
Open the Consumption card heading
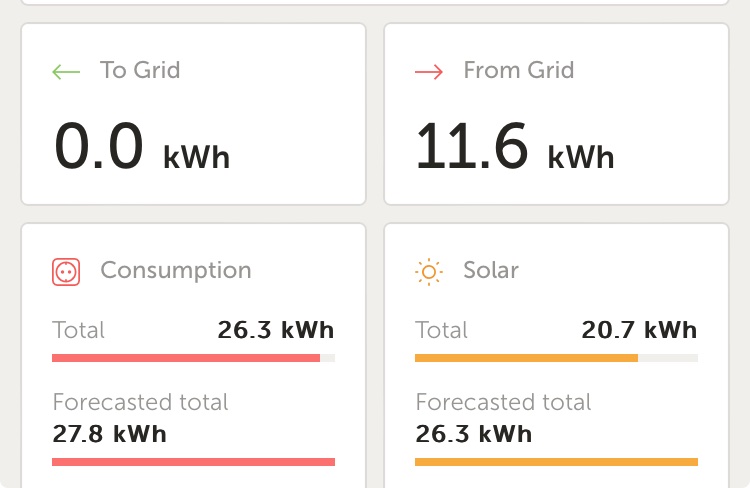[176, 270]
